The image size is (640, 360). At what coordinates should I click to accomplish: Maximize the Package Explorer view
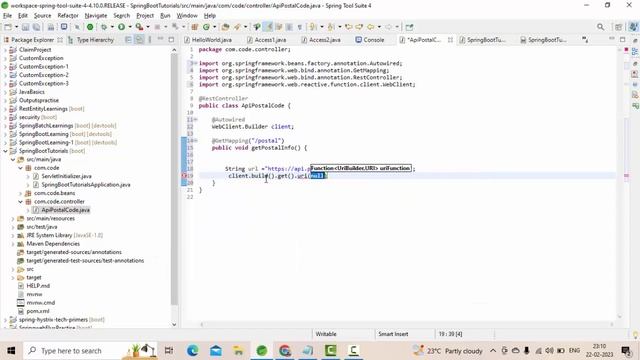click(x=171, y=40)
